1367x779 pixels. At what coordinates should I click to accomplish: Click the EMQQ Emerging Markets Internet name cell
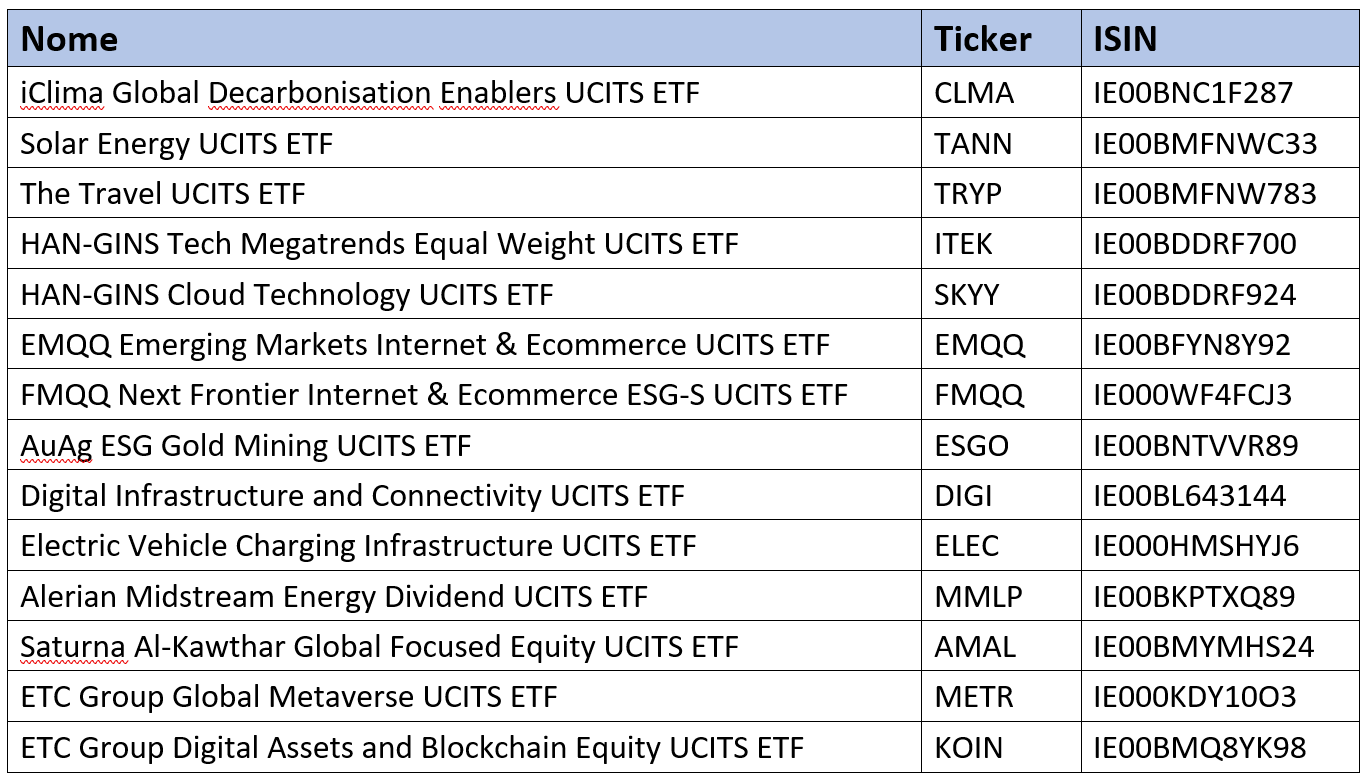tap(465, 344)
